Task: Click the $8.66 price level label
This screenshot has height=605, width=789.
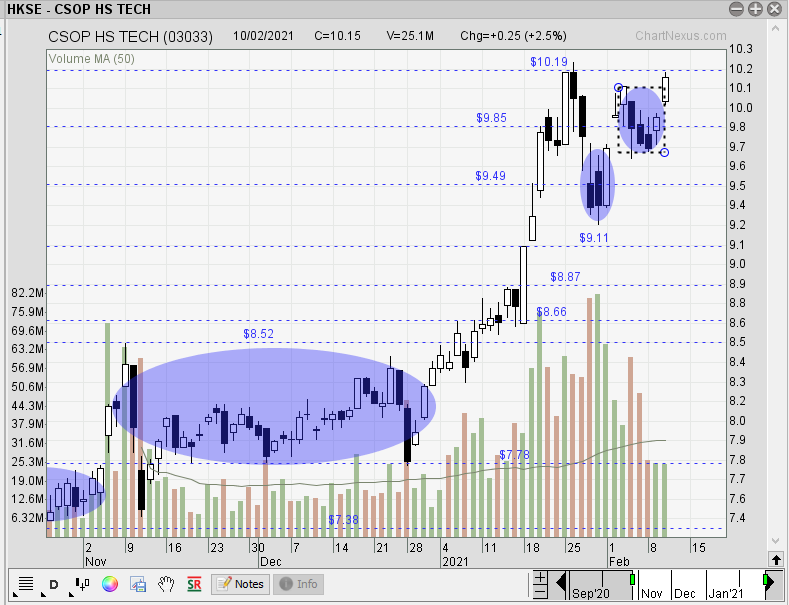Action: pyautogui.click(x=551, y=312)
